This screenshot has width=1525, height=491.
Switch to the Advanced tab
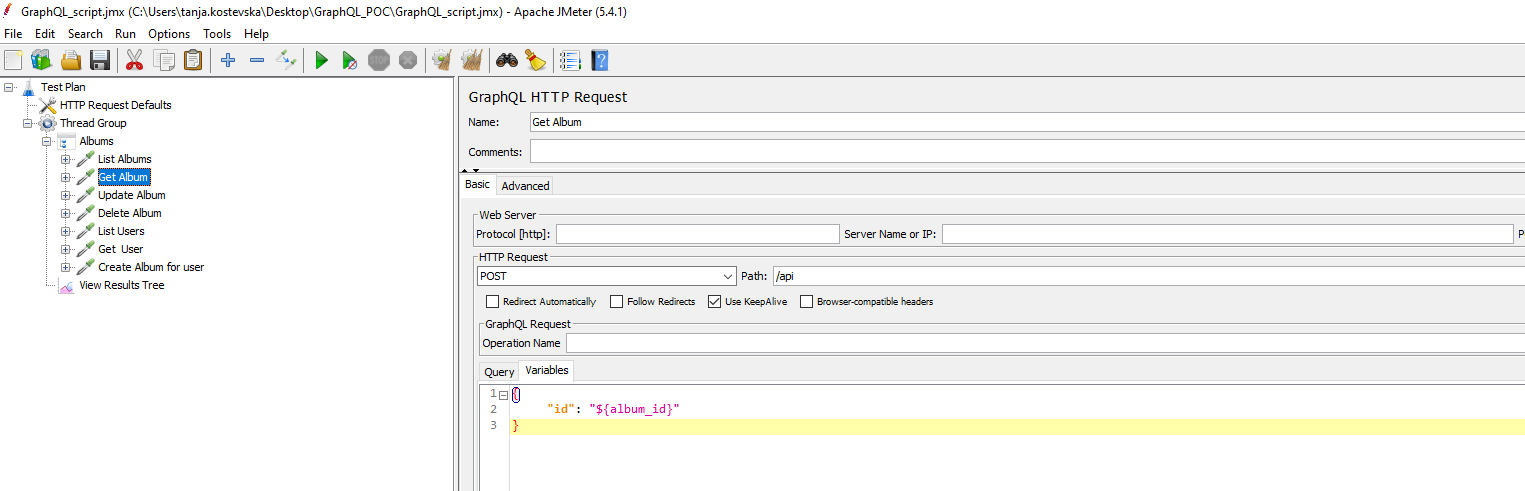click(525, 186)
